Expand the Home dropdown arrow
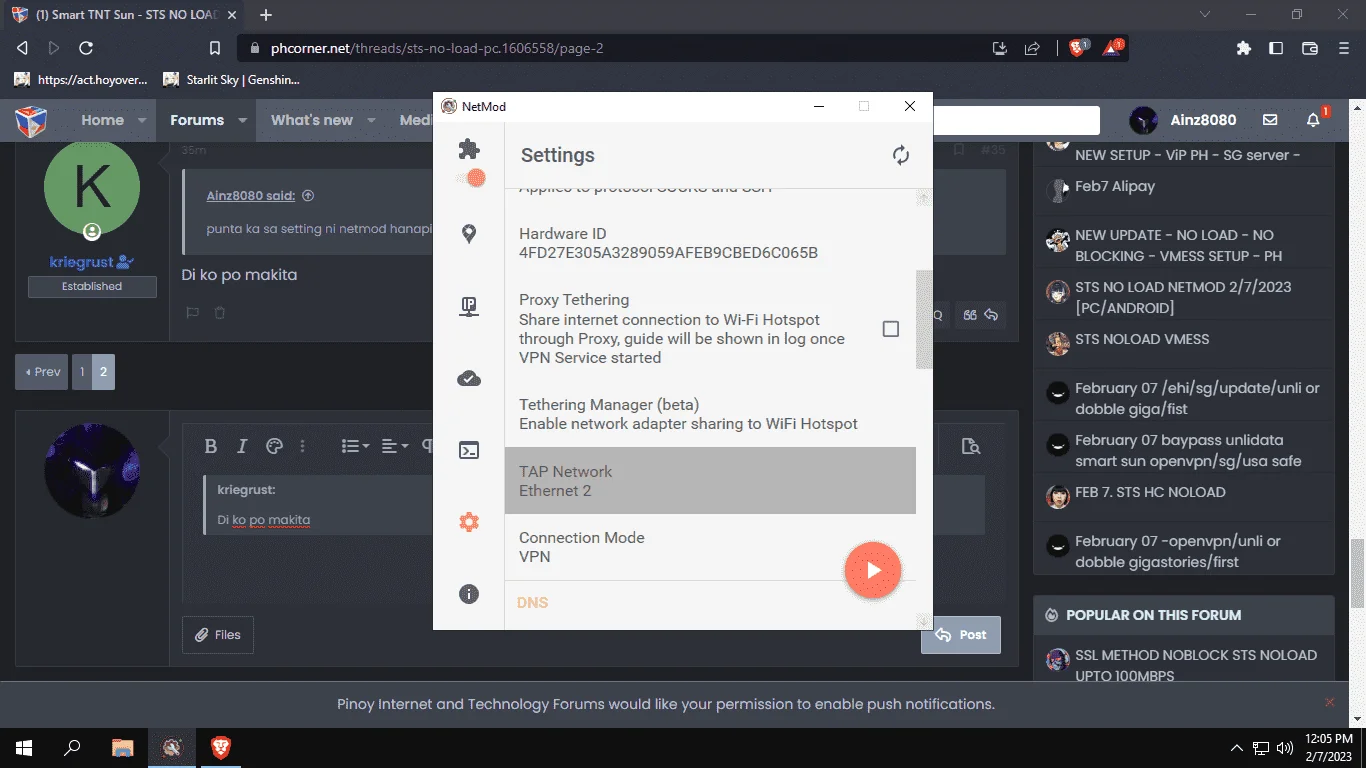Screen dimensions: 1366x768 [x=142, y=120]
